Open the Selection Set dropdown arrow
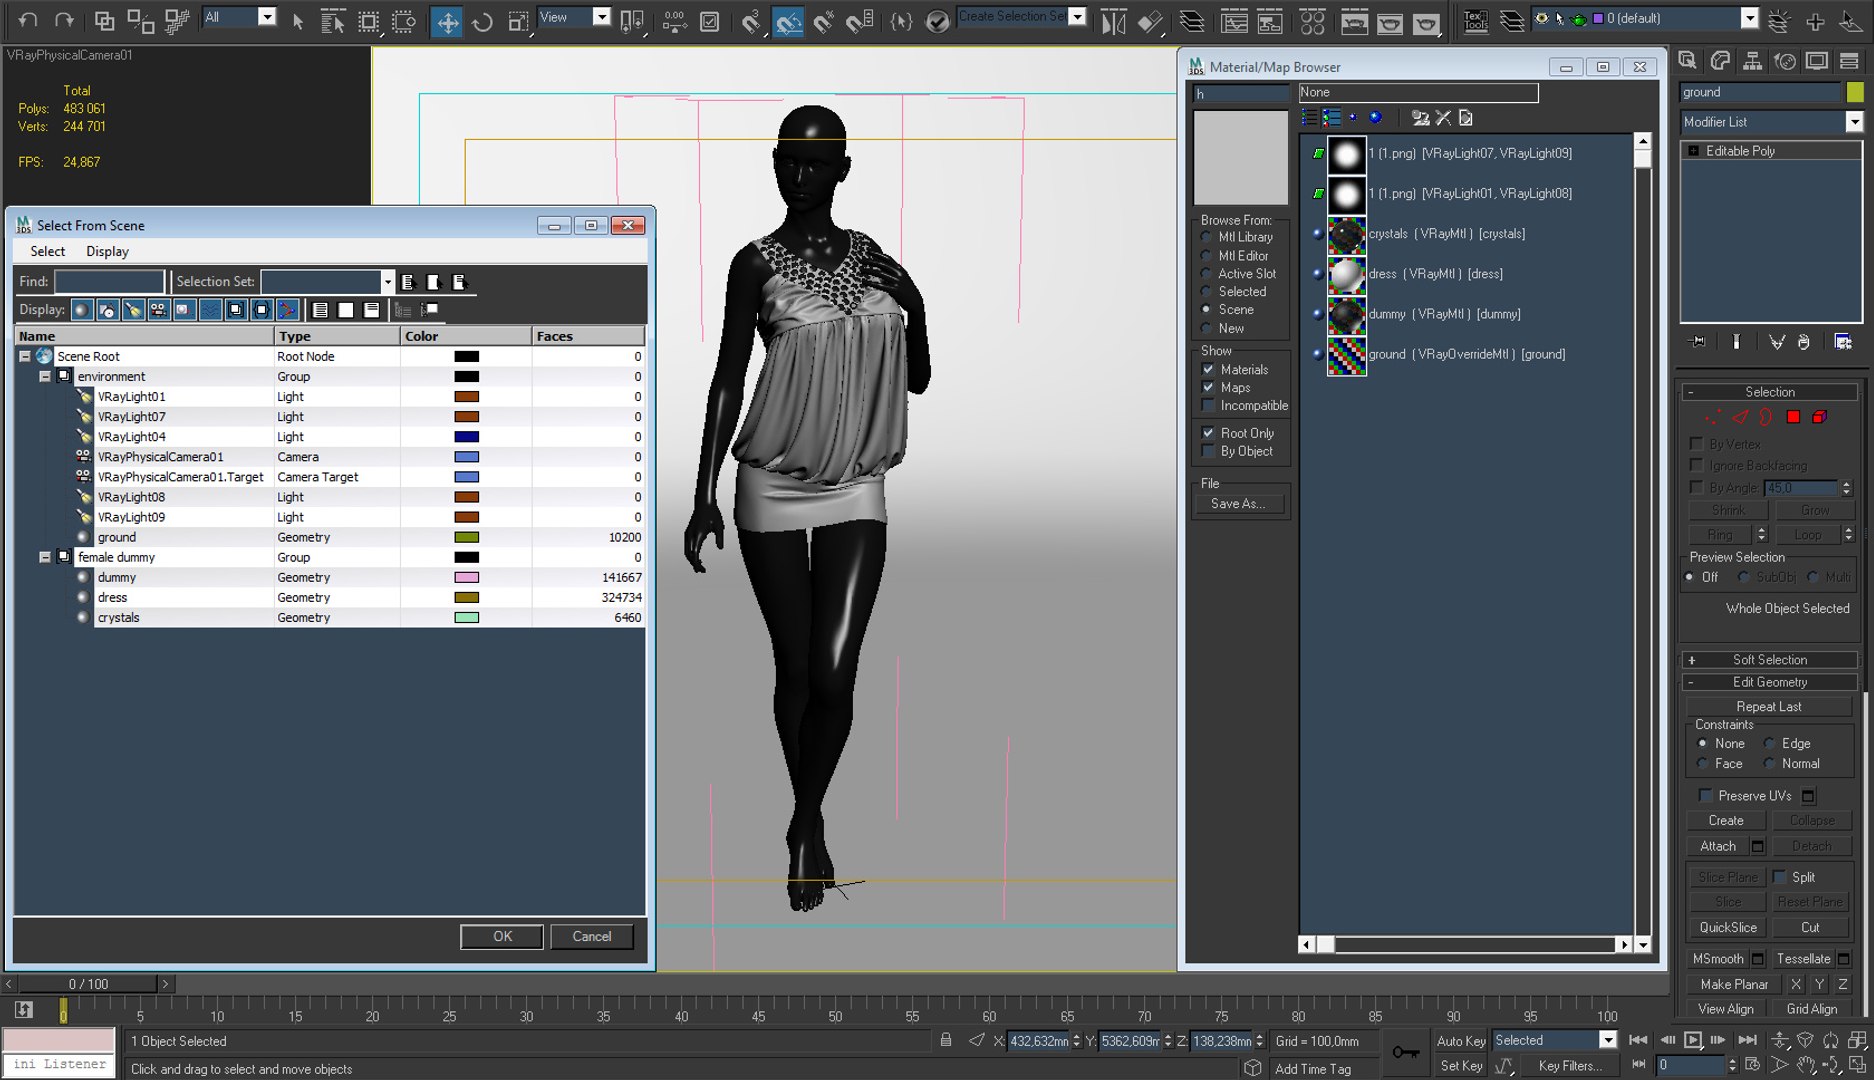The width and height of the screenshot is (1874, 1080). (387, 282)
